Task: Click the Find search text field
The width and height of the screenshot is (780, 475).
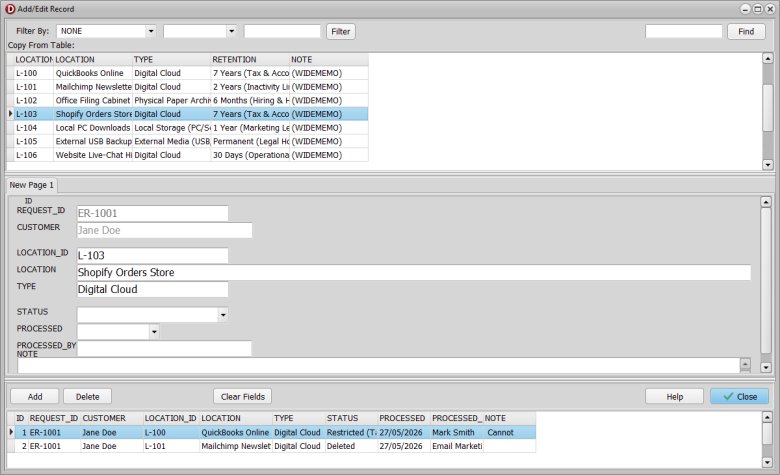Action: pos(683,31)
